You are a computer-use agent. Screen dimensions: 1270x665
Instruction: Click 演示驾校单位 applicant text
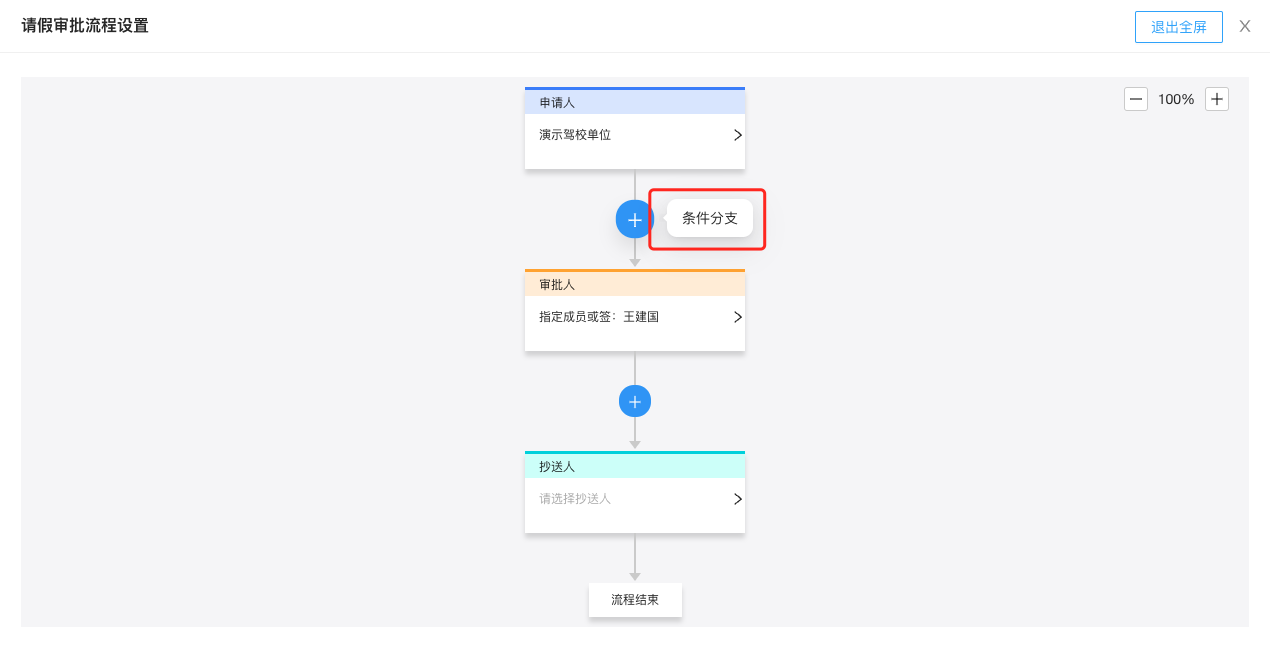tap(575, 135)
